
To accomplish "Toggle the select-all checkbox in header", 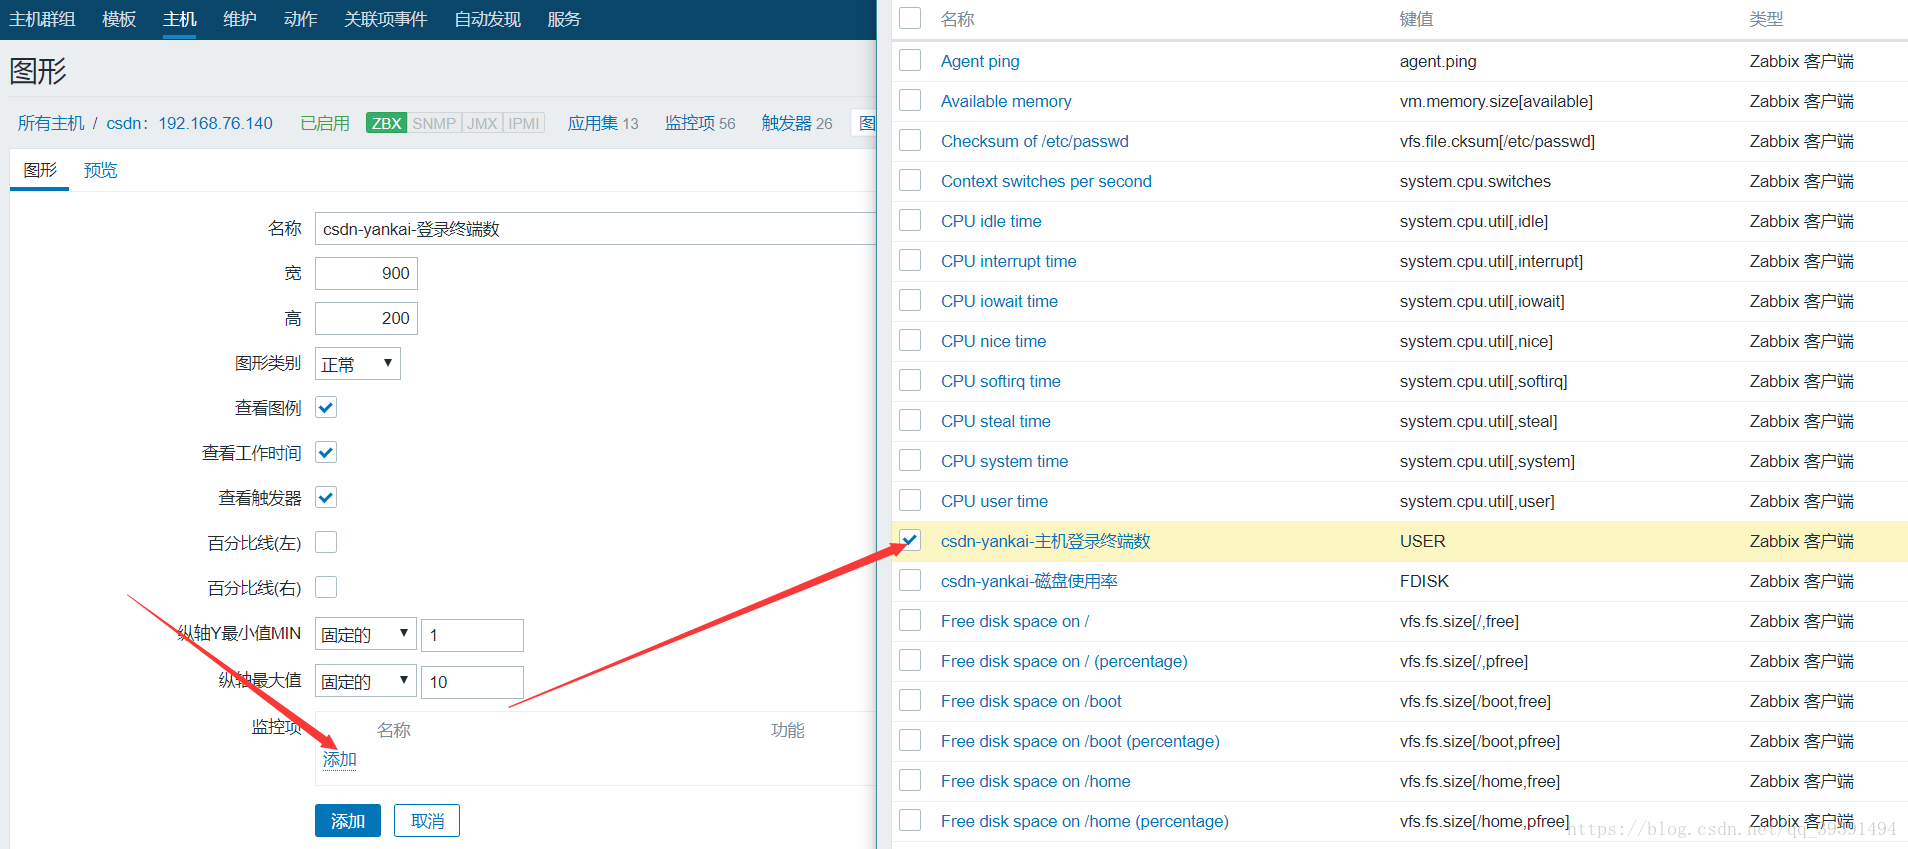I will pyautogui.click(x=910, y=18).
